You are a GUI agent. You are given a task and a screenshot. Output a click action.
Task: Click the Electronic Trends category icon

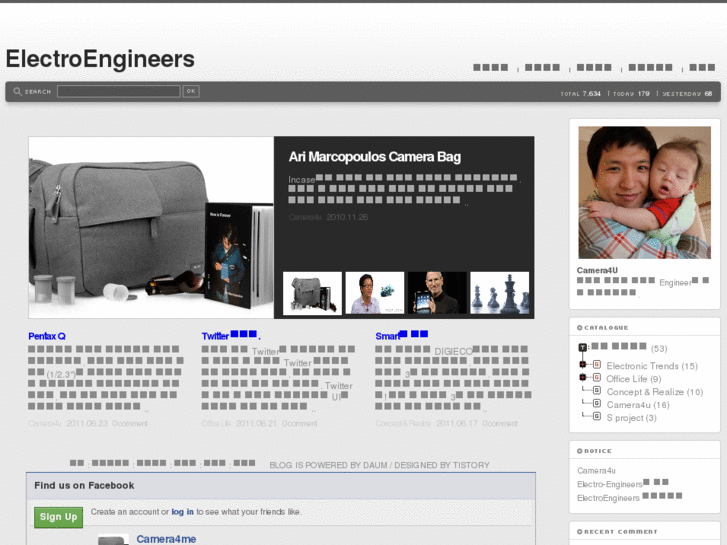tap(597, 365)
